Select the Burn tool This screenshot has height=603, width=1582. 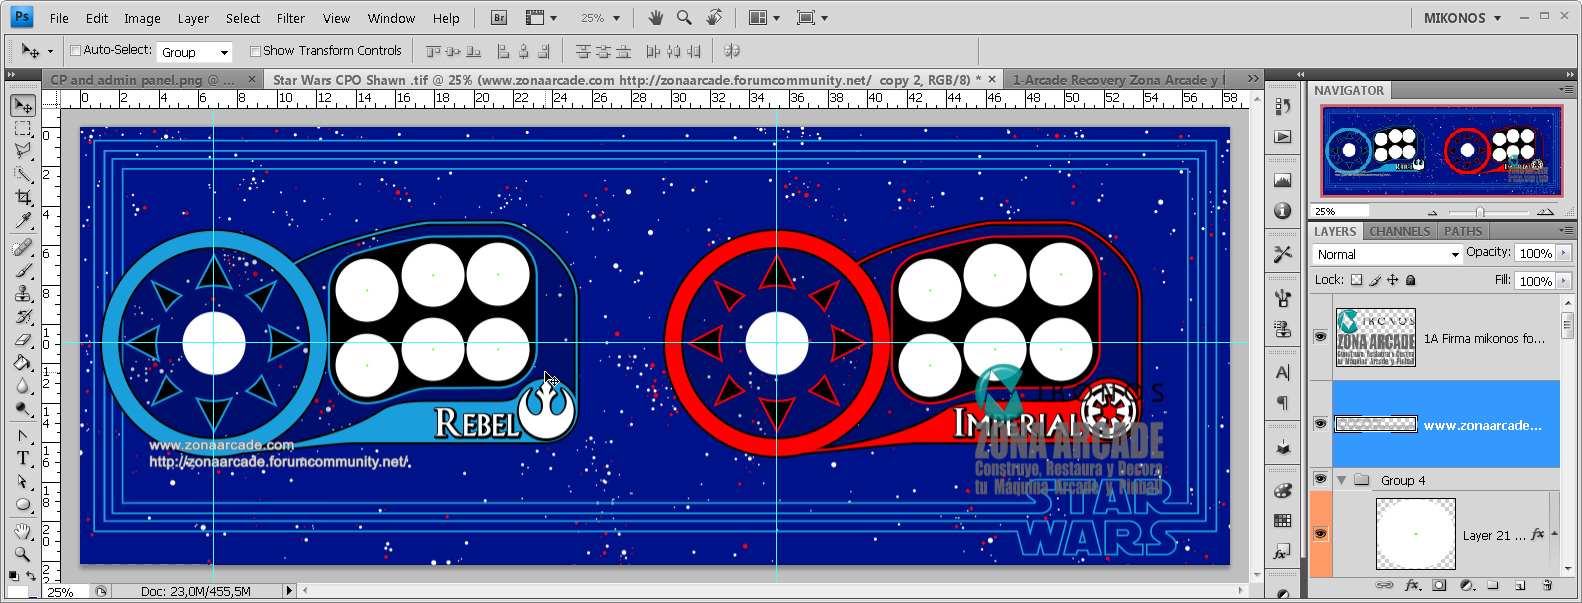pos(23,408)
